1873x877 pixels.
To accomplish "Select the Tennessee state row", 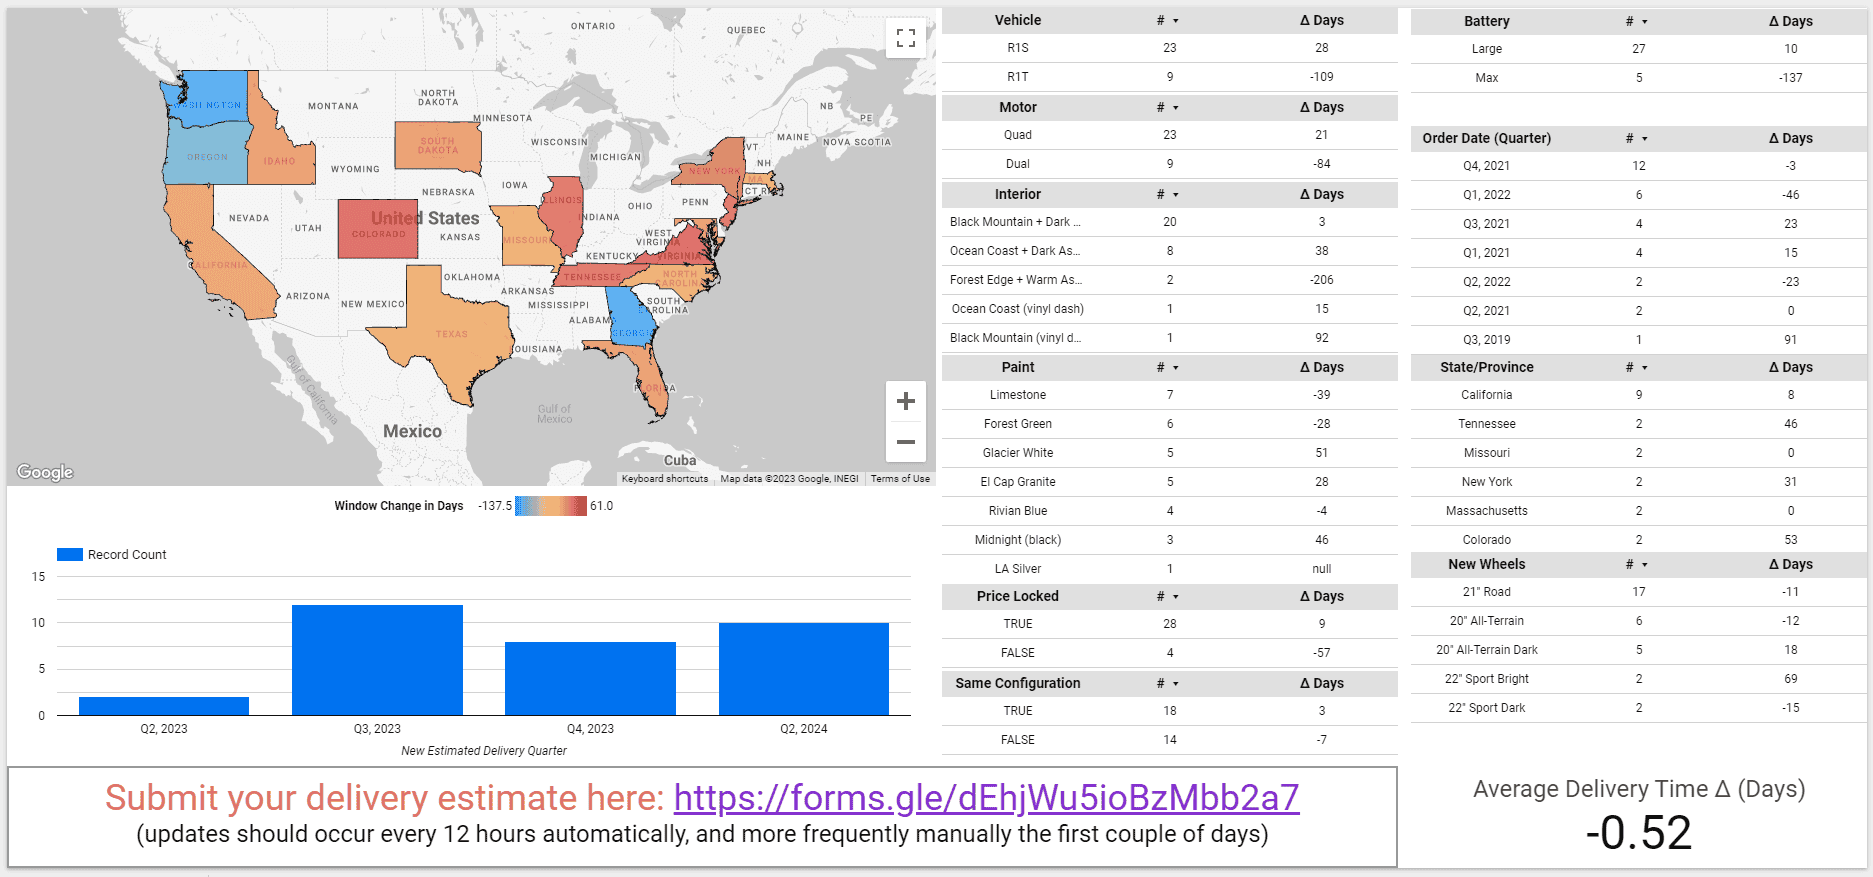I will coord(1639,424).
